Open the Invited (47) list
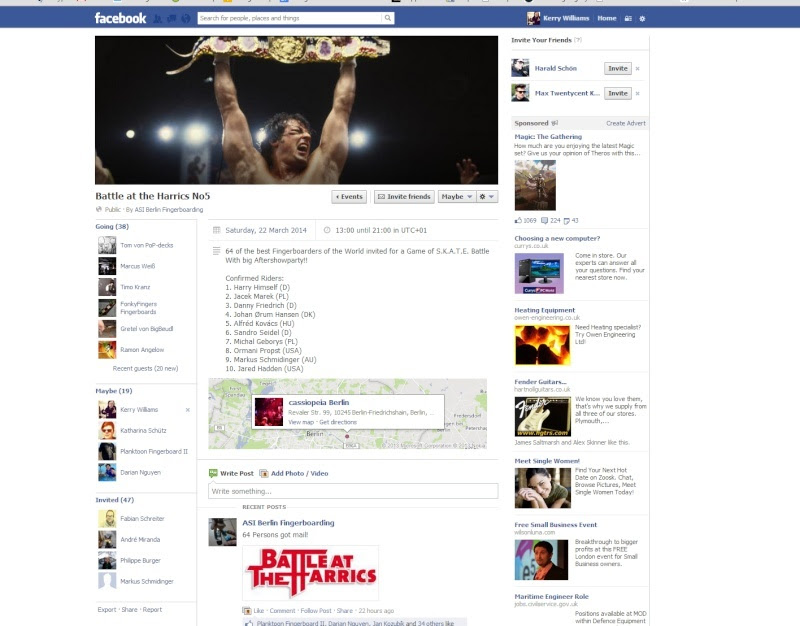Viewport: 800px width, 626px height. coord(115,500)
